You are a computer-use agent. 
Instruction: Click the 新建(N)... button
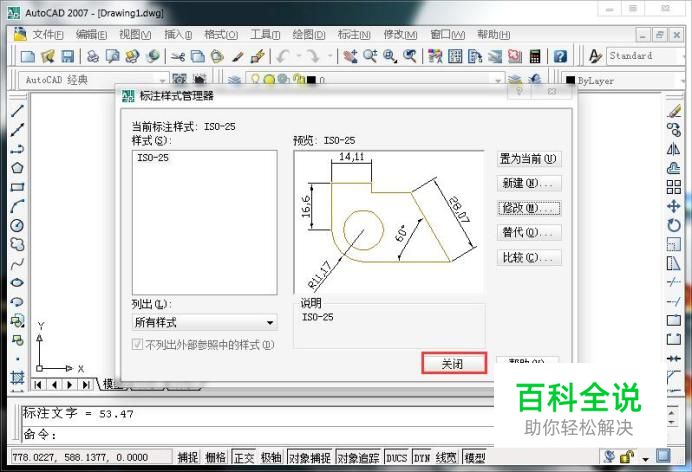[x=529, y=183]
